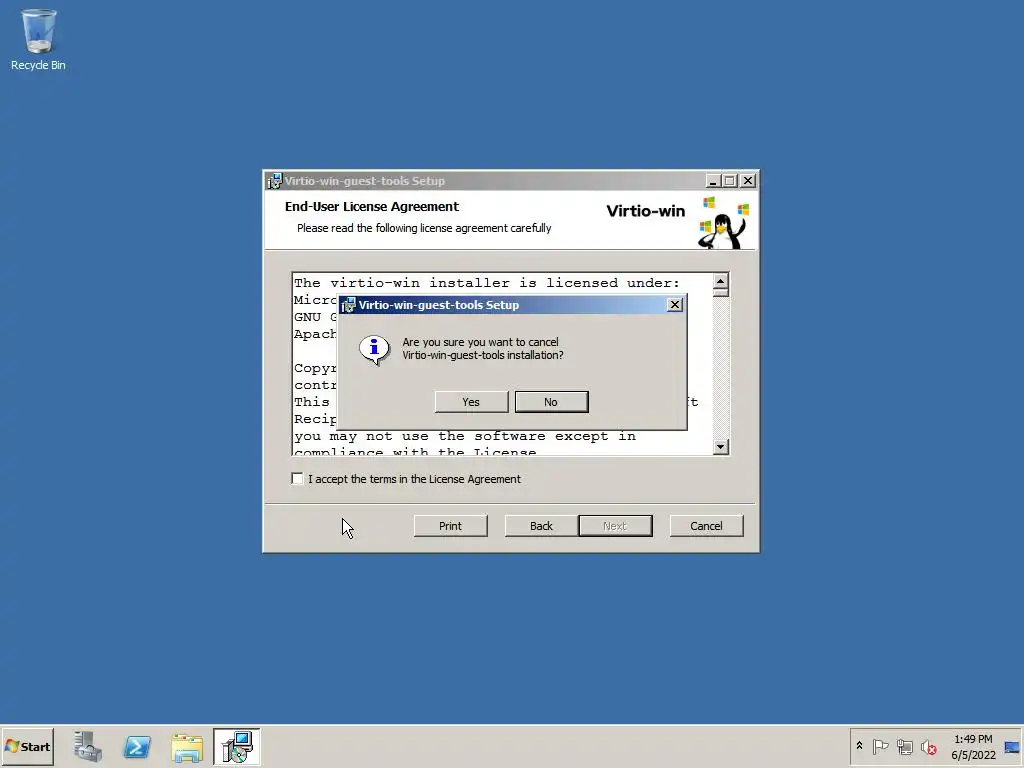Click the Virtio-win penguin logo
The image size is (1024, 768).
tap(724, 223)
